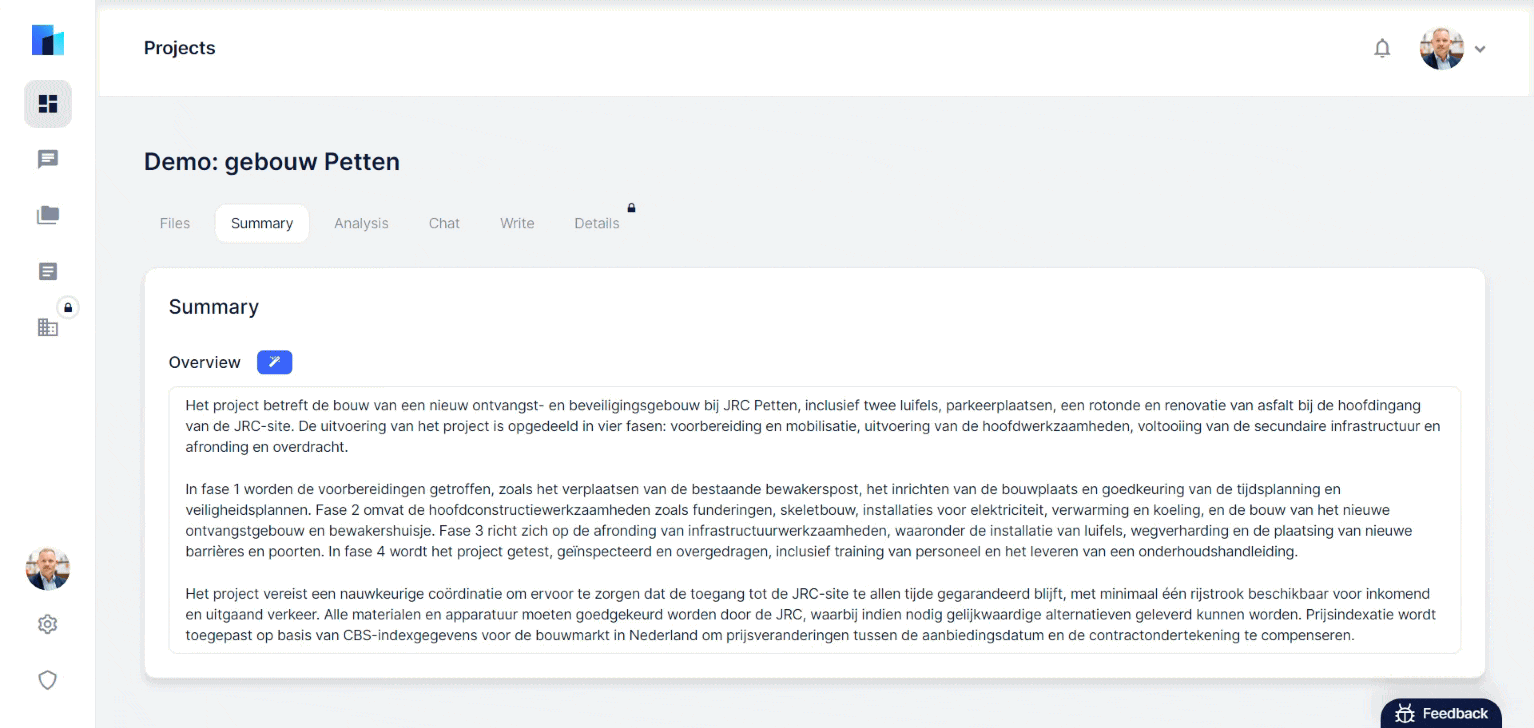
Task: Switch to the Analysis tab
Action: tap(361, 223)
